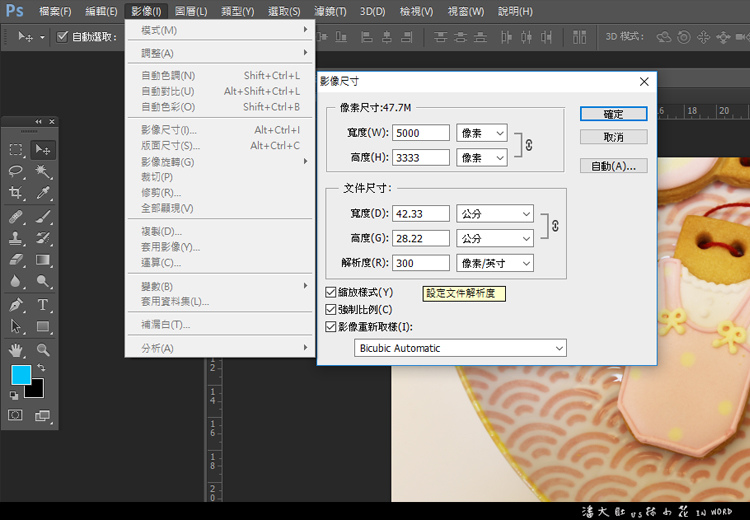Click 自動(A)... button

click(x=614, y=166)
